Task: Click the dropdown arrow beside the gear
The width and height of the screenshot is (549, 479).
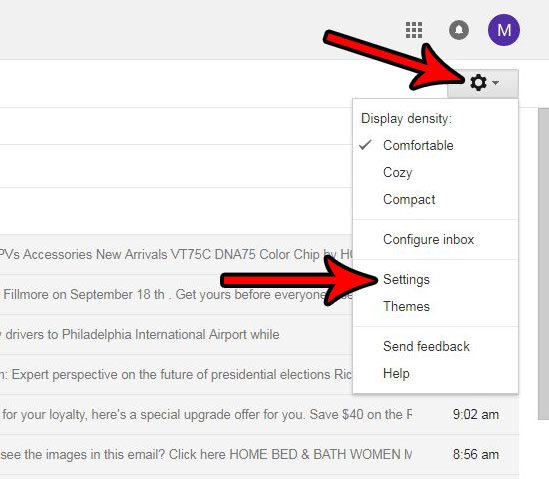Action: (x=495, y=83)
